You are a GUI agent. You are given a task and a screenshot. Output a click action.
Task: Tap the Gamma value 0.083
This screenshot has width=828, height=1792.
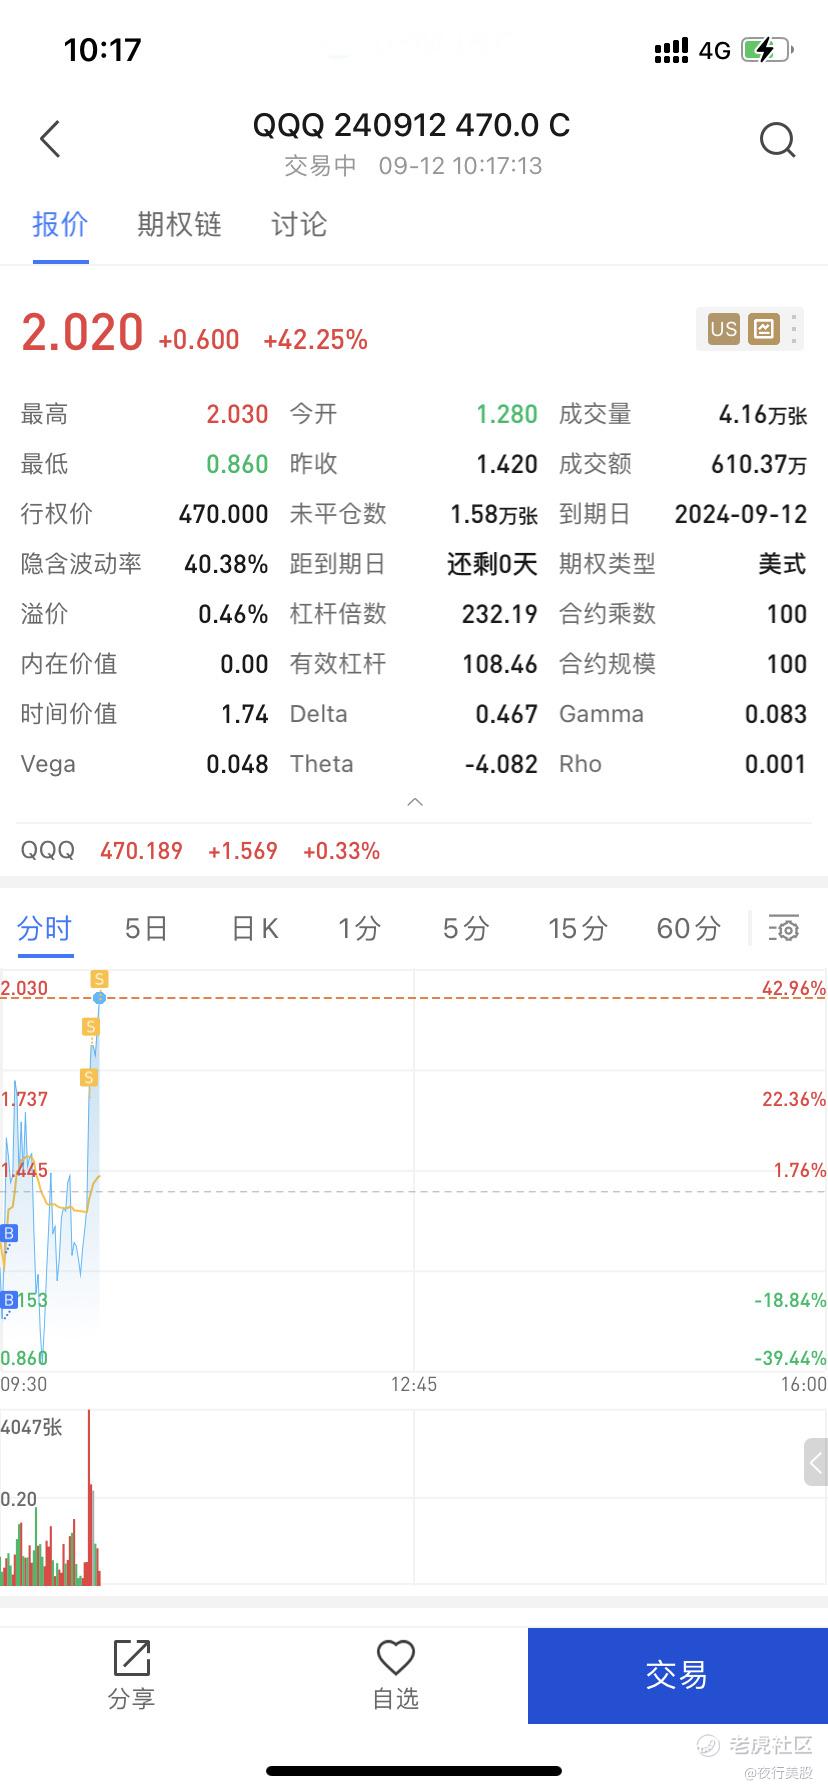click(x=776, y=714)
